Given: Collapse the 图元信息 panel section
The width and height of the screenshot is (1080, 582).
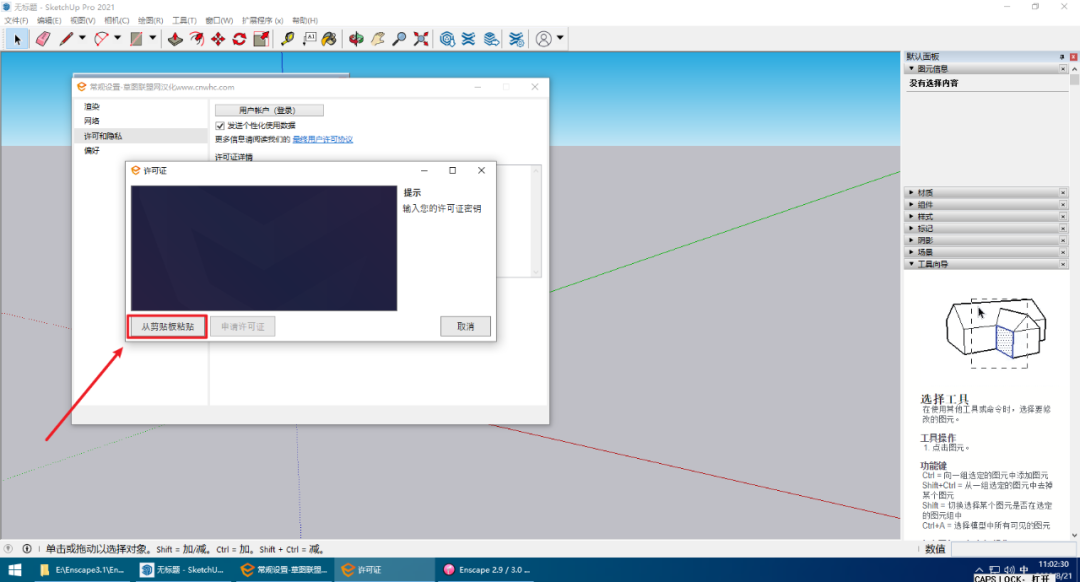Looking at the screenshot, I should click(911, 69).
